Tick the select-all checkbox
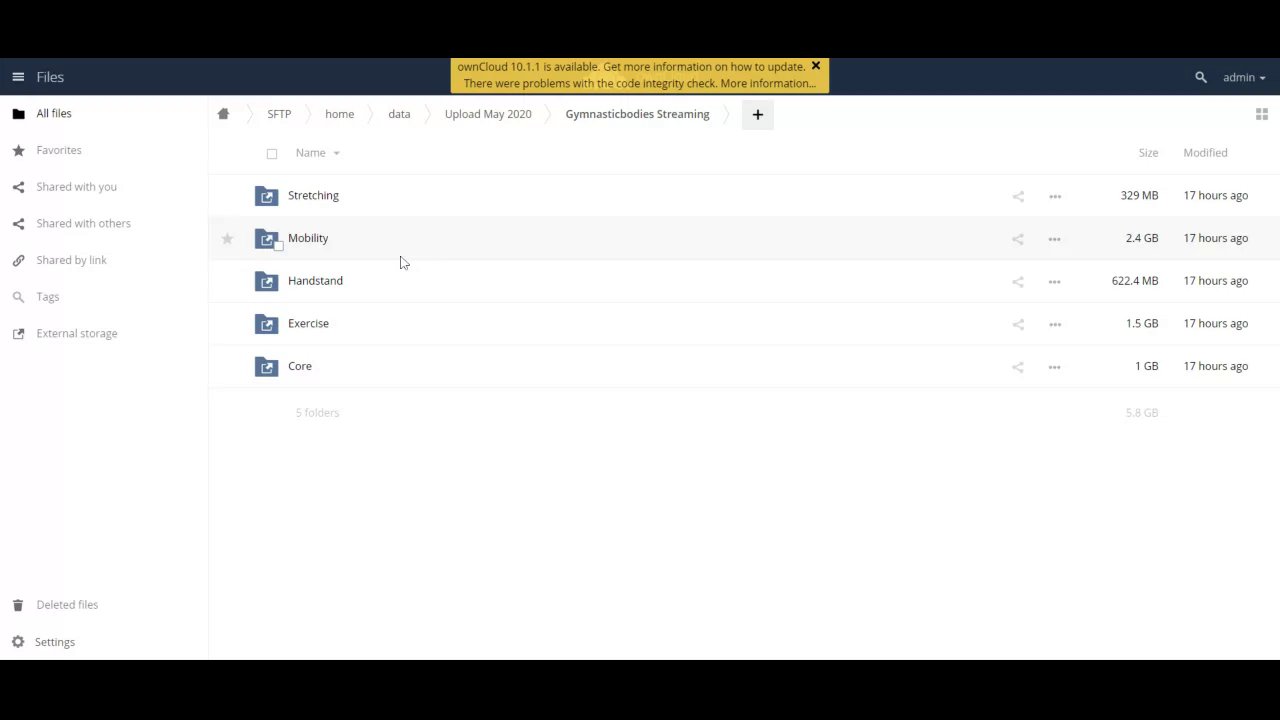Image resolution: width=1280 pixels, height=720 pixels. 272,154
